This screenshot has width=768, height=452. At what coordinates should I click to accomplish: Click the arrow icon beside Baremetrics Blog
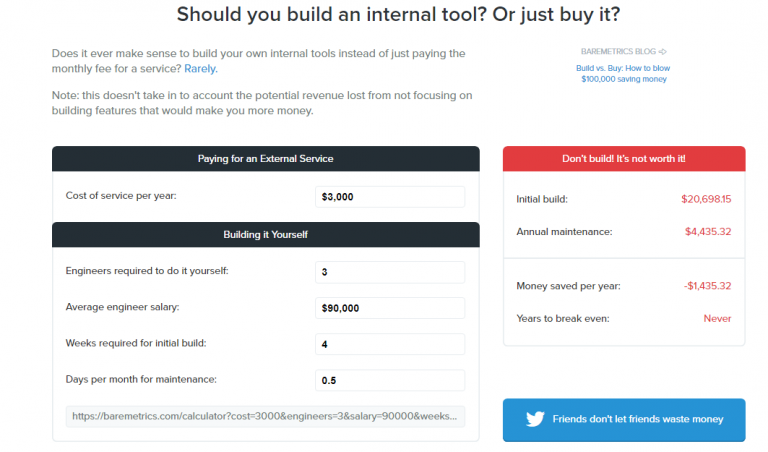pyautogui.click(x=663, y=51)
